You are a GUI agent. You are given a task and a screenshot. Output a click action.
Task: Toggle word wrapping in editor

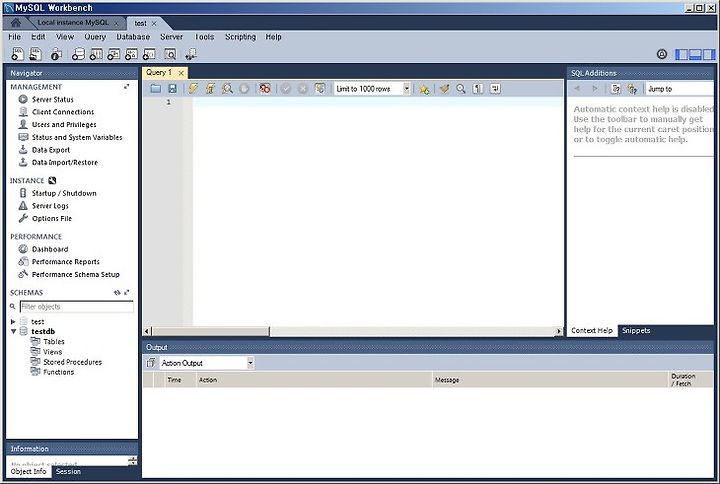coord(495,89)
